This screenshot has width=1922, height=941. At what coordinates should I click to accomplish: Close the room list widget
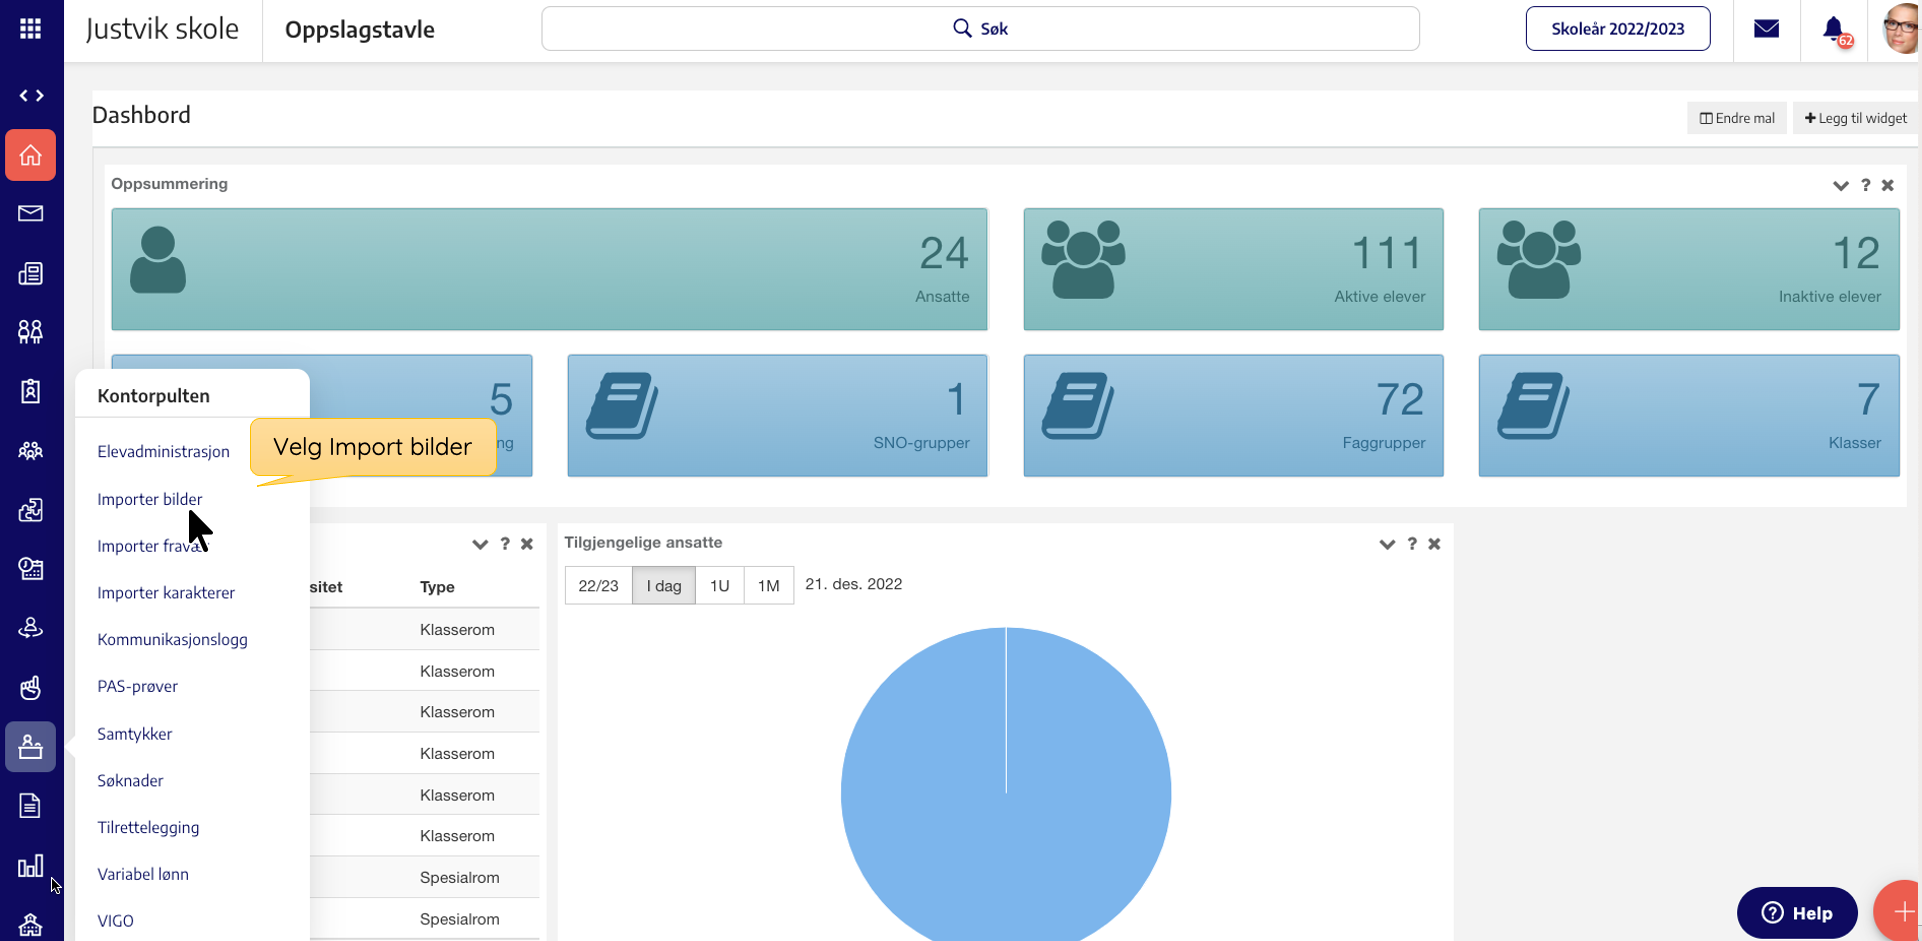coord(527,544)
